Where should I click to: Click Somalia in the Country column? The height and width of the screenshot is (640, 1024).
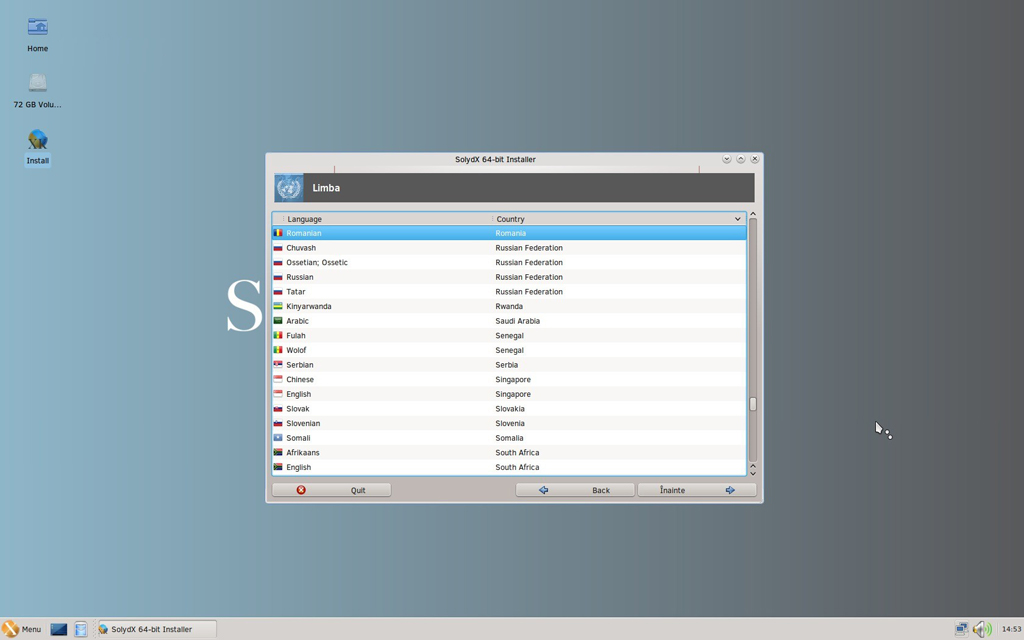tap(509, 438)
